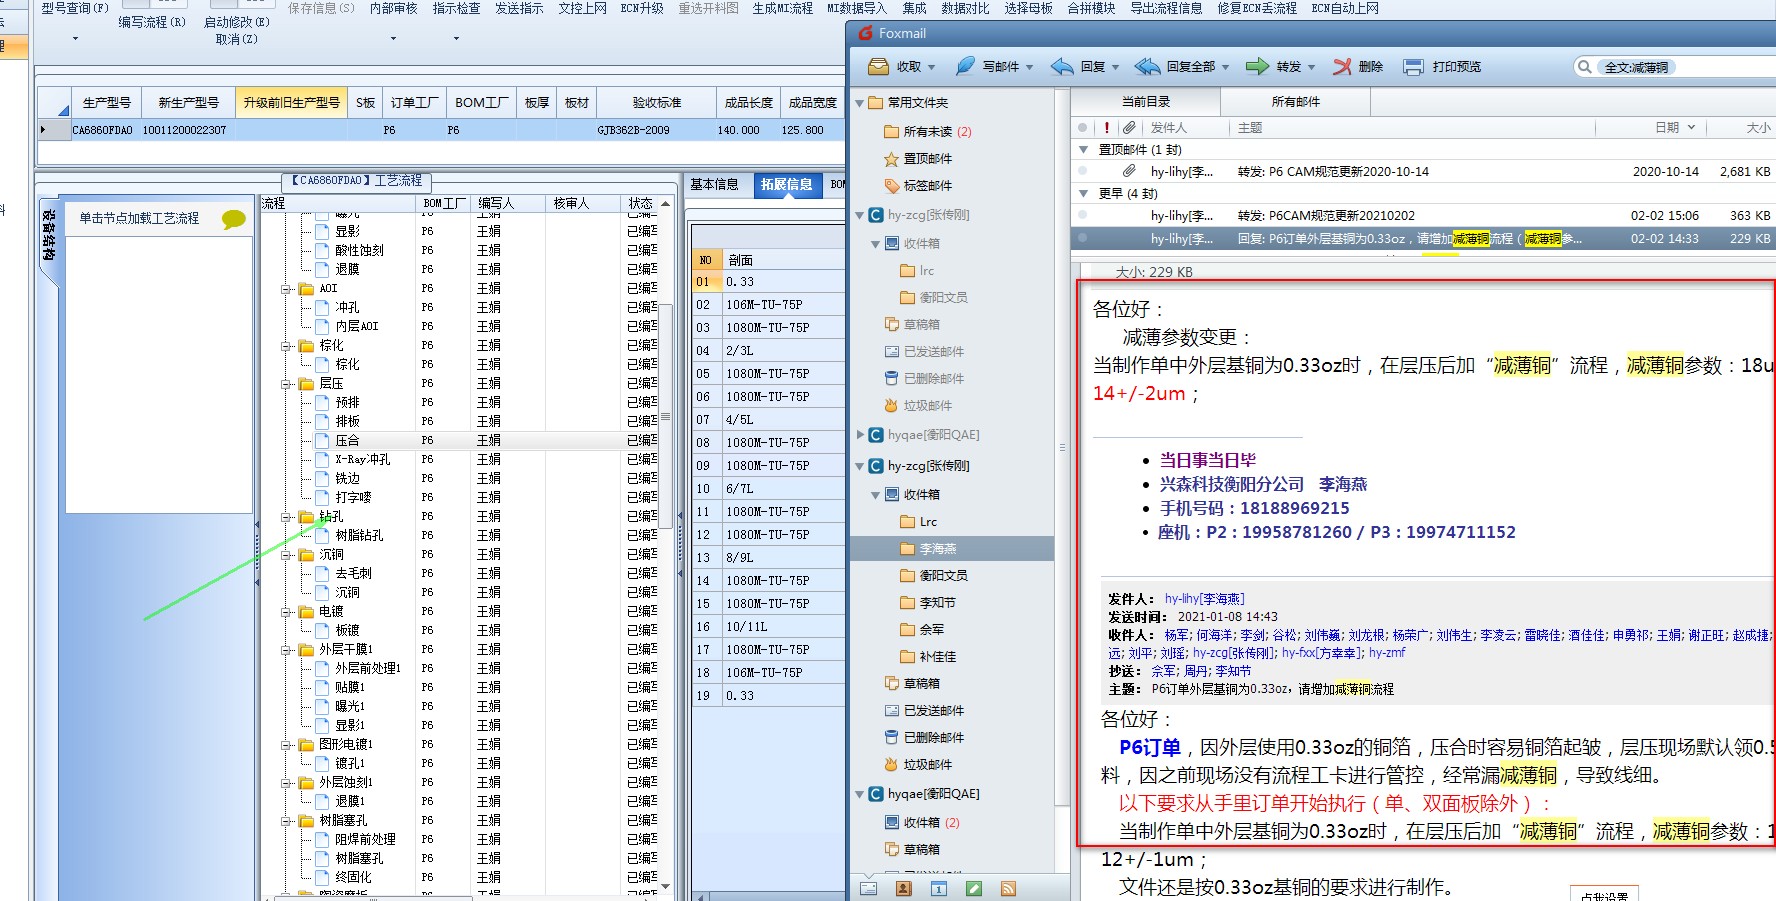Click the compose mail (写邮件) feather icon
1776x901 pixels.
pos(965,67)
